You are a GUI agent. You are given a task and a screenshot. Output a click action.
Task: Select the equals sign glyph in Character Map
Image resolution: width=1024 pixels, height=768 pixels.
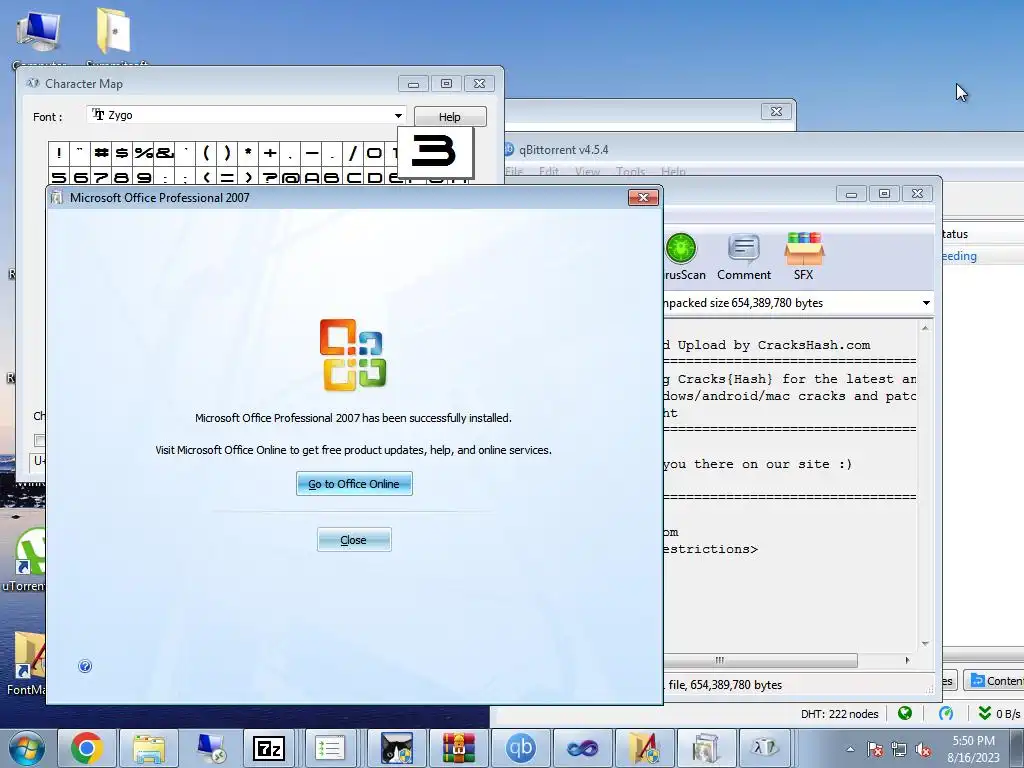(x=227, y=176)
